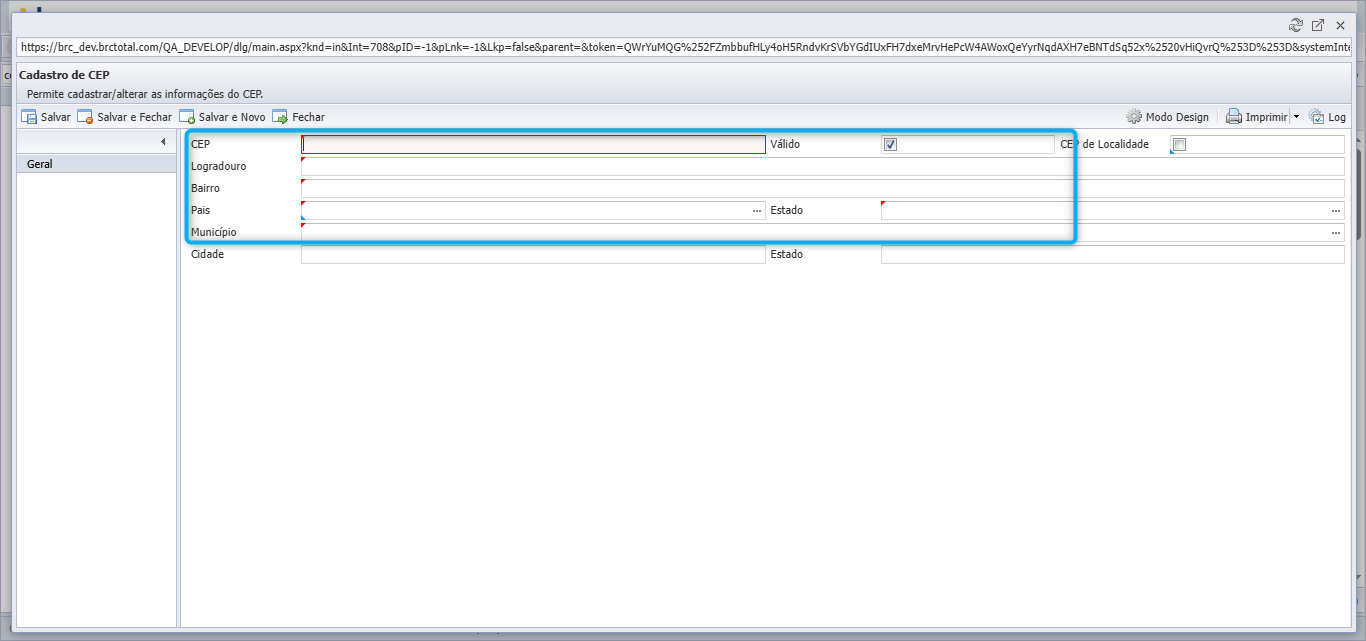Reload the dialog with the refresh icon
The height and width of the screenshot is (641, 1366).
coord(1296,25)
